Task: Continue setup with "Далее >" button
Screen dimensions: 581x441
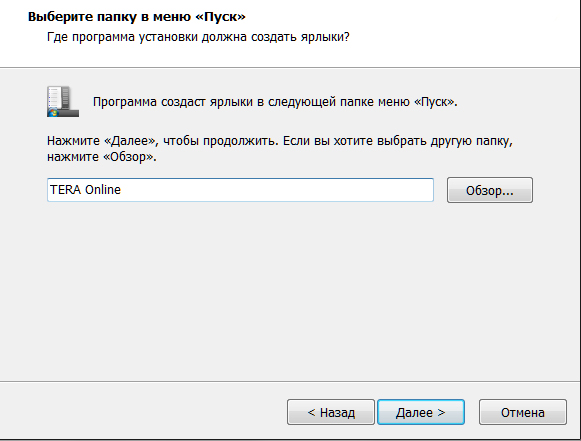Action: pos(421,412)
